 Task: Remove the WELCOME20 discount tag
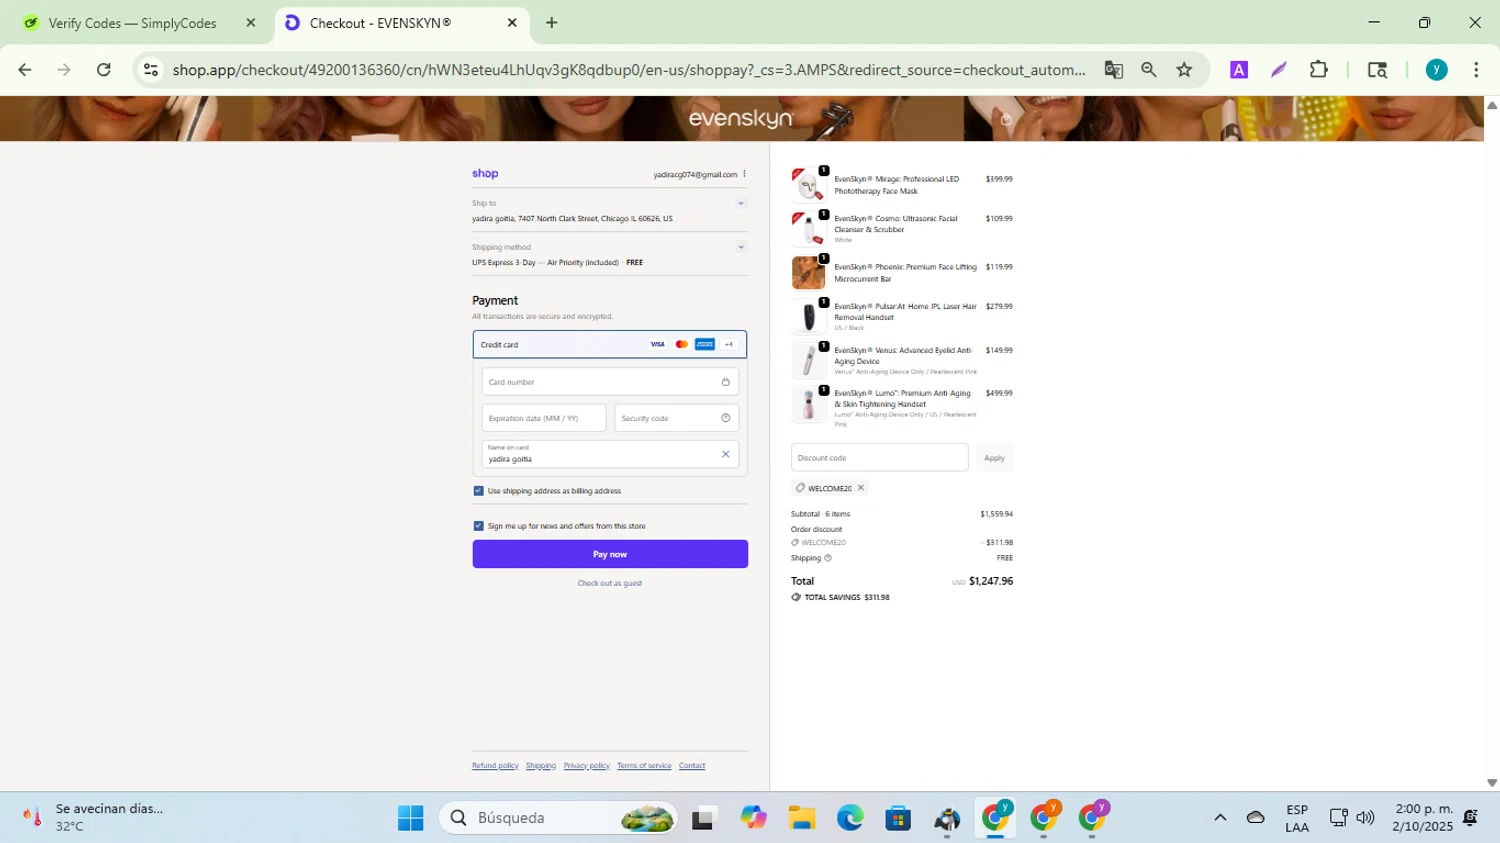(x=860, y=488)
